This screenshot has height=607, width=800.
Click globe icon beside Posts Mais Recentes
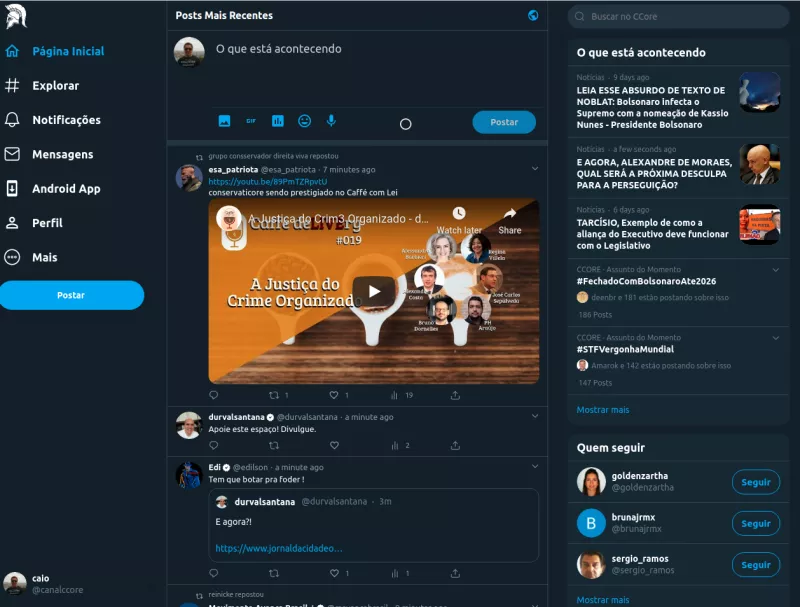pos(533,15)
